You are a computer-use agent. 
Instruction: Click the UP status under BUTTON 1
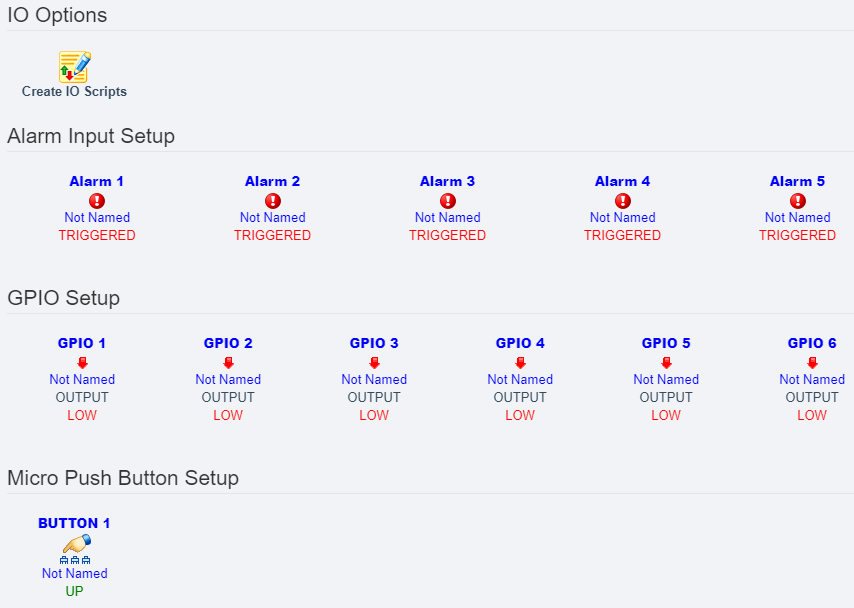(74, 591)
